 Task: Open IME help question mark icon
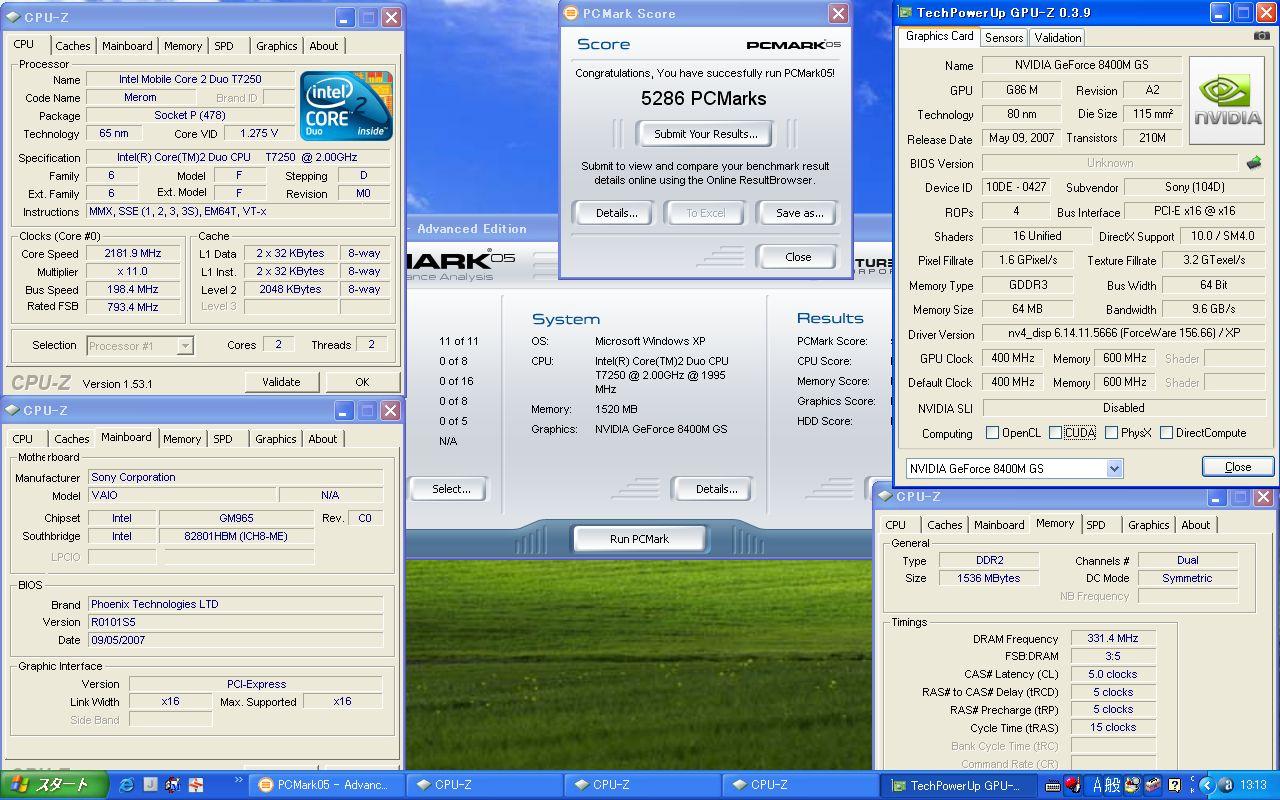click(1175, 785)
